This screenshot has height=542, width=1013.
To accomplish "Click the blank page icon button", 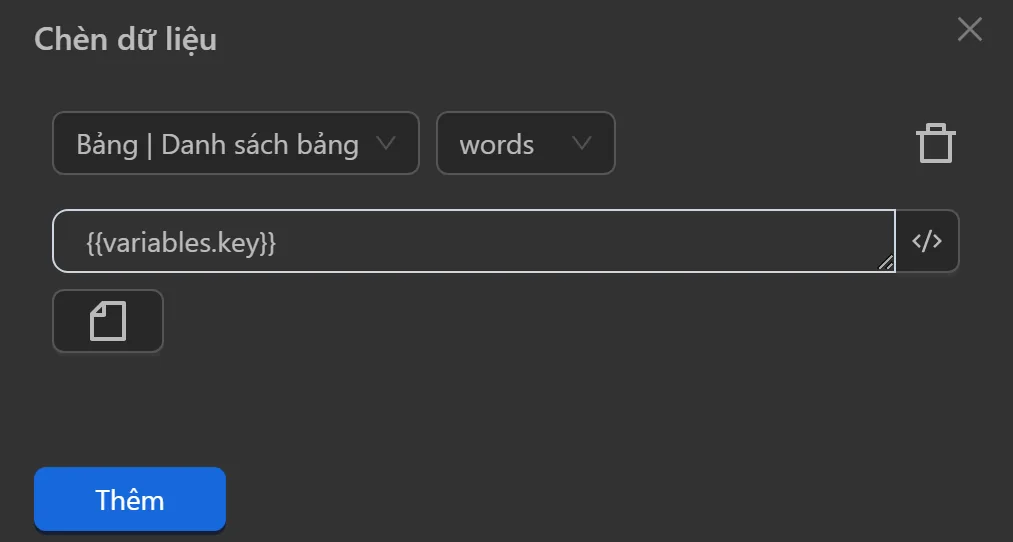I will (x=108, y=321).
